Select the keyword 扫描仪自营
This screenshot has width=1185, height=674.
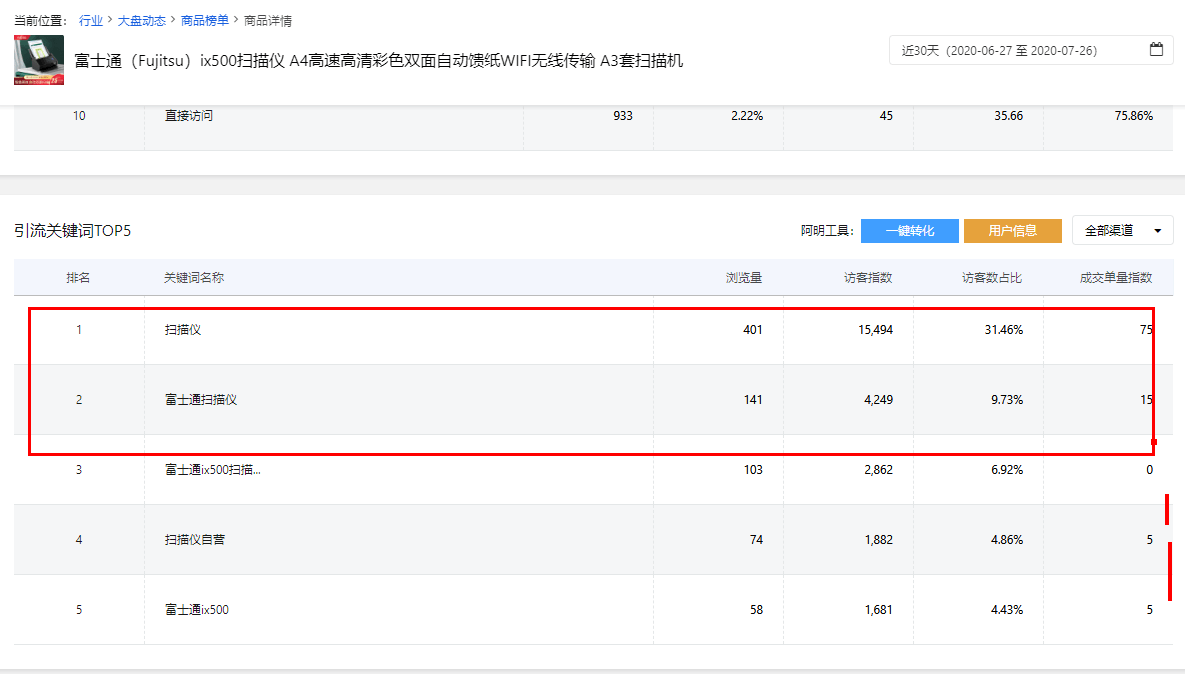pos(195,540)
